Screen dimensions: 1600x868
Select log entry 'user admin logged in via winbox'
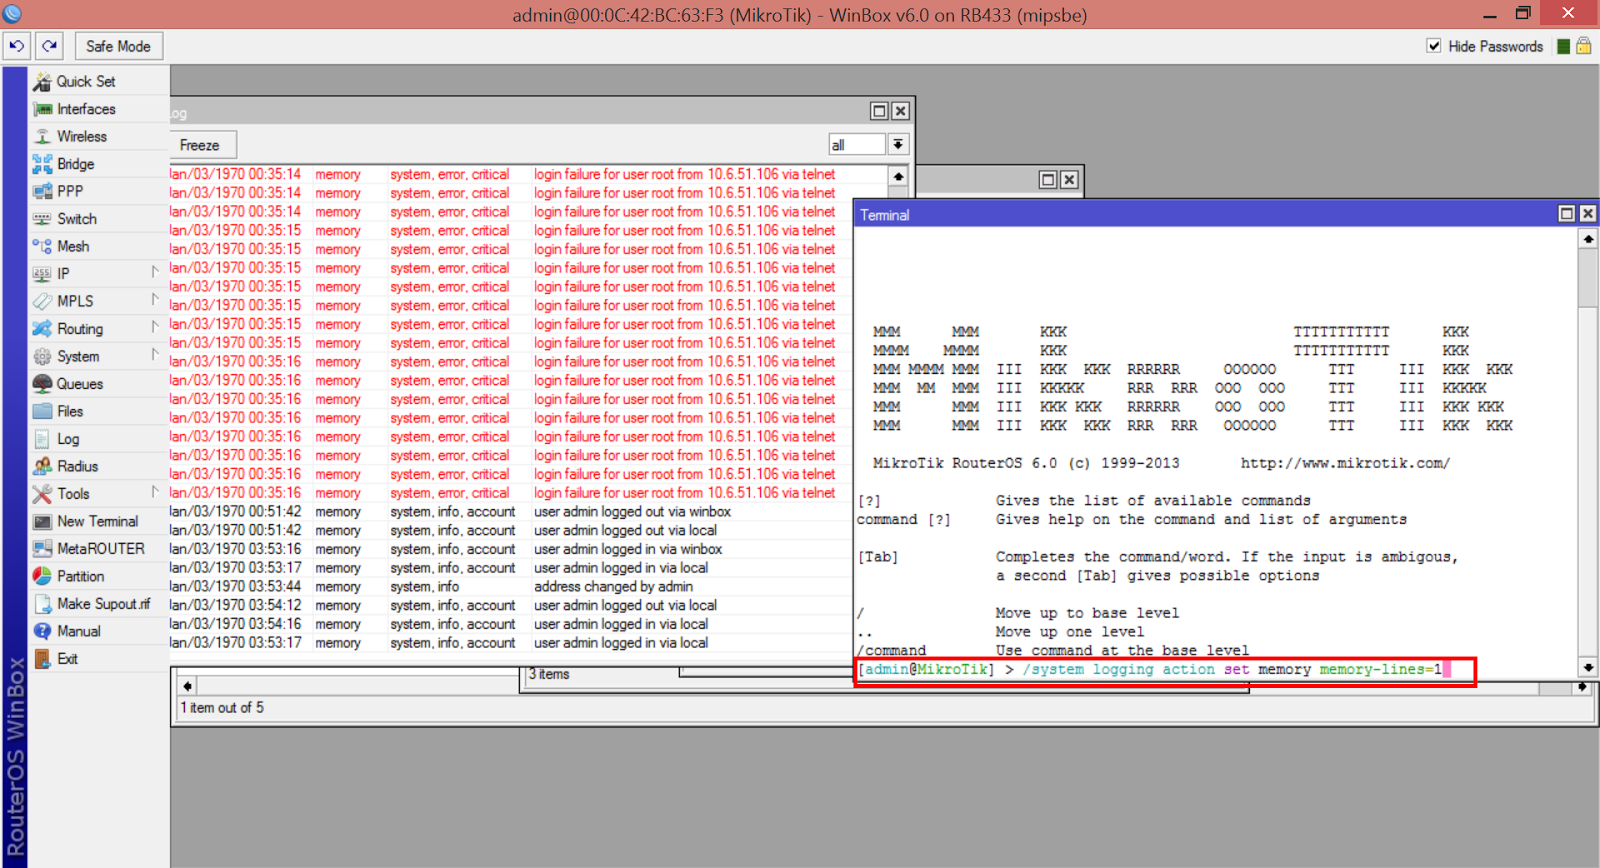tap(628, 549)
